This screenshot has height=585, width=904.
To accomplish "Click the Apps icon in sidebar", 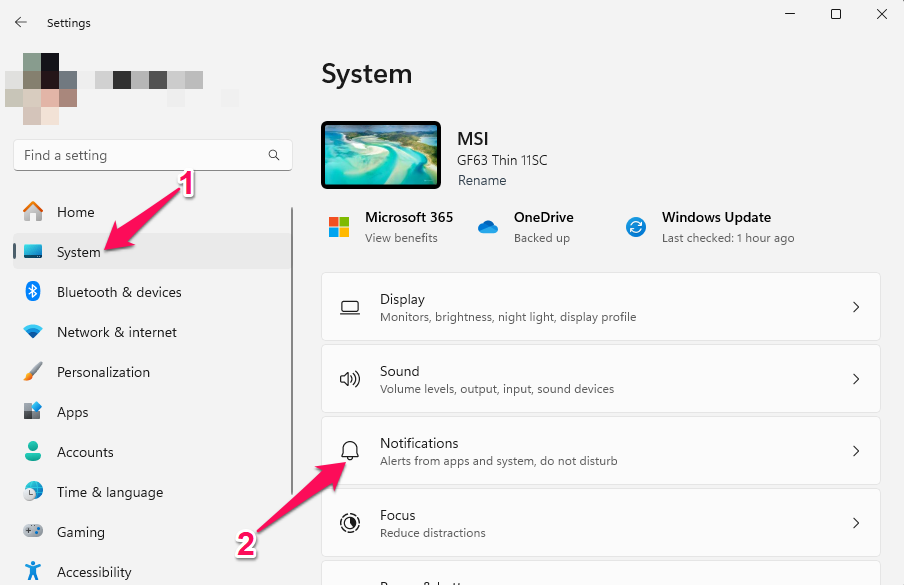I will (33, 412).
